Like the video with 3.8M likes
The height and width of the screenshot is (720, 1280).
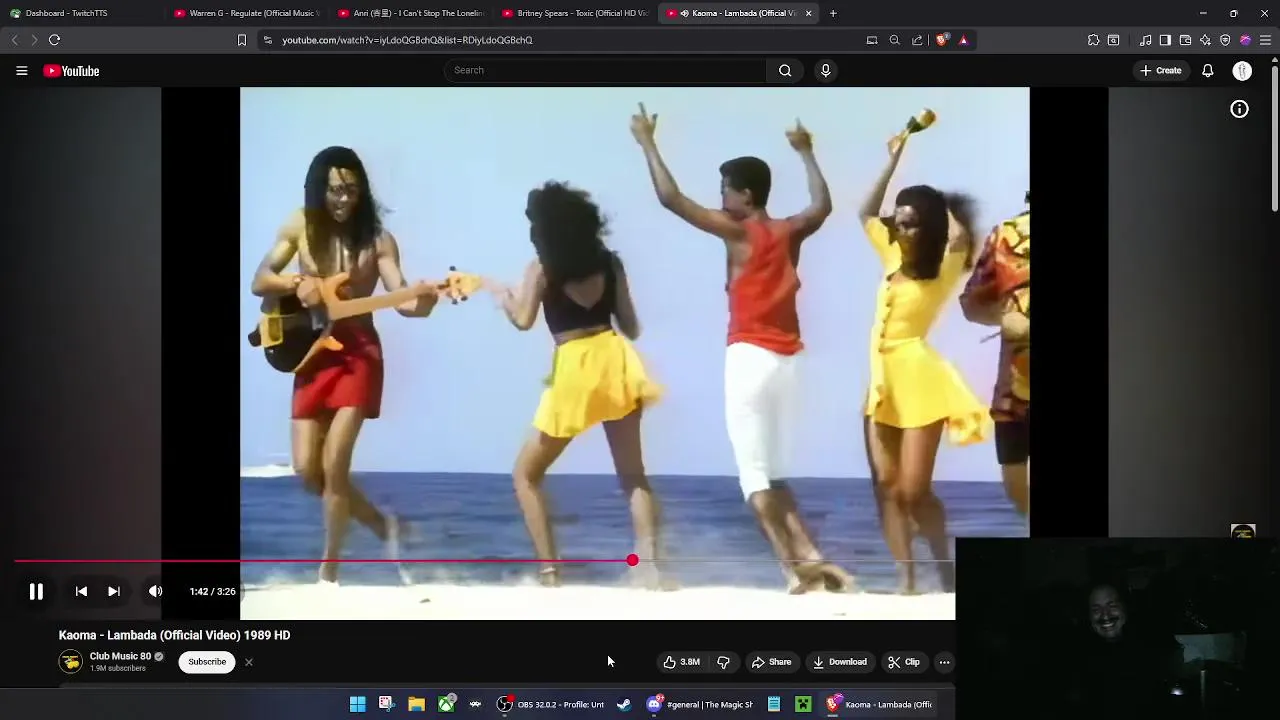point(681,662)
